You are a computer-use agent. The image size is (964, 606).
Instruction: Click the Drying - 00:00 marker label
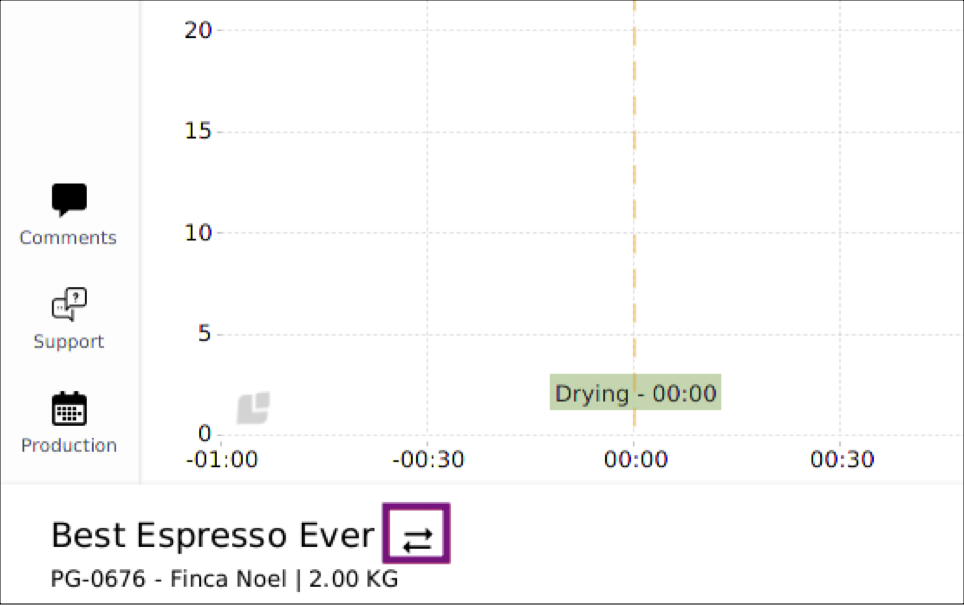635,392
